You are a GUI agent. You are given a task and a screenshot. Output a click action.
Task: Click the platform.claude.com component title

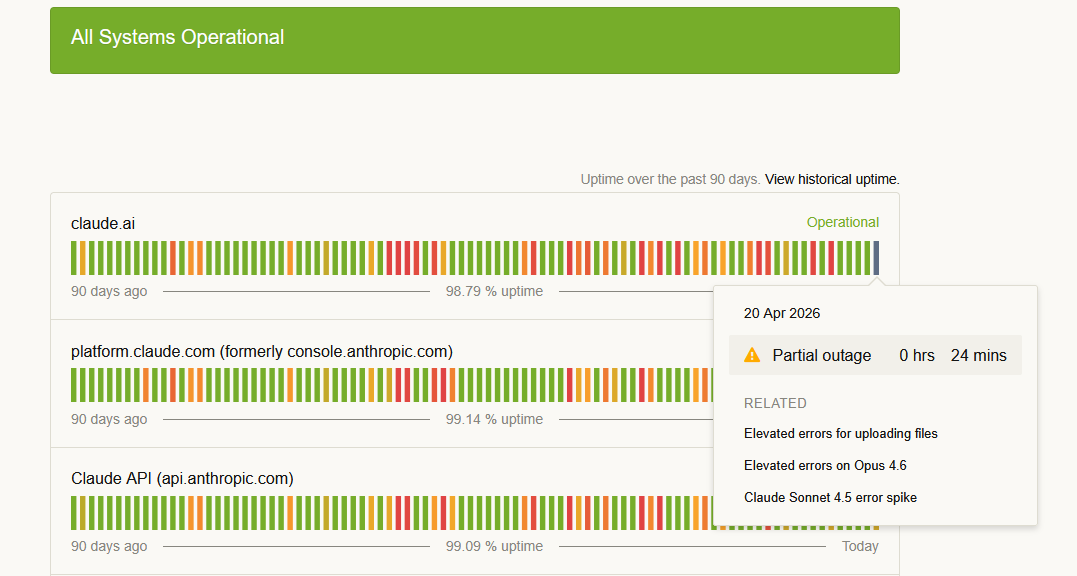click(x=261, y=351)
